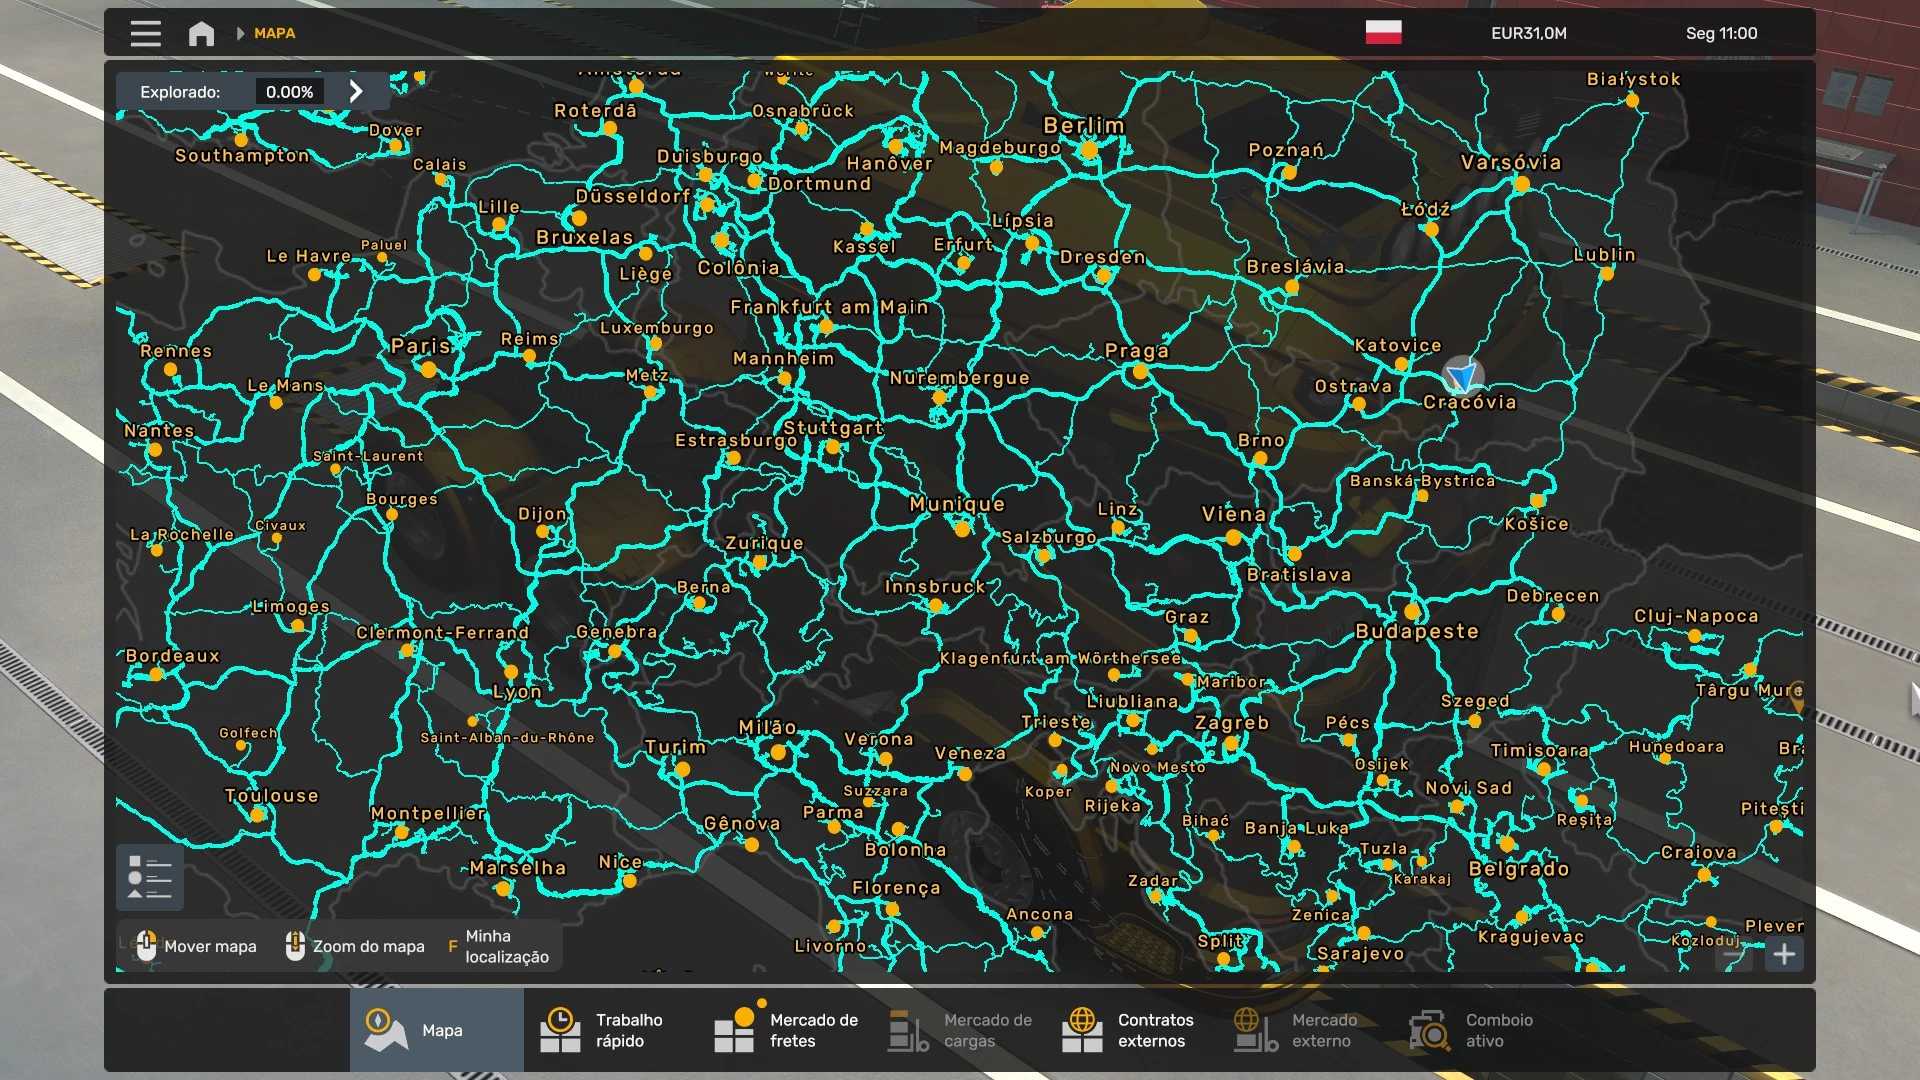The image size is (1920, 1080).
Task: Click the current position arrow near Cracóvia
Action: 1462,376
